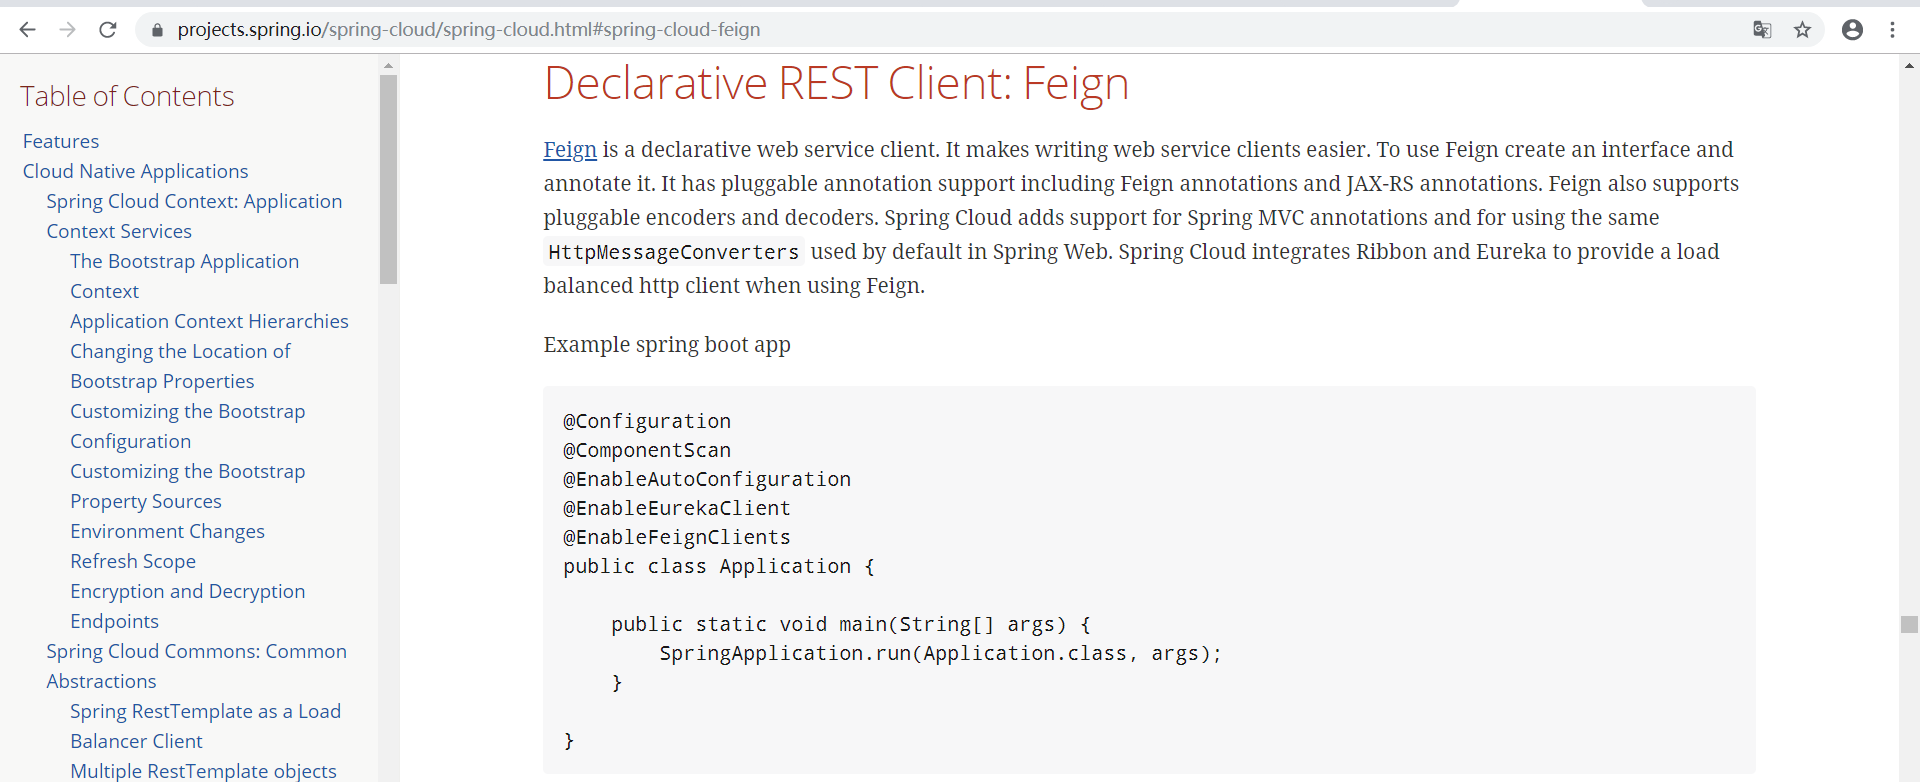Image resolution: width=1920 pixels, height=782 pixels.
Task: Click the public static void main line
Action: pos(850,624)
